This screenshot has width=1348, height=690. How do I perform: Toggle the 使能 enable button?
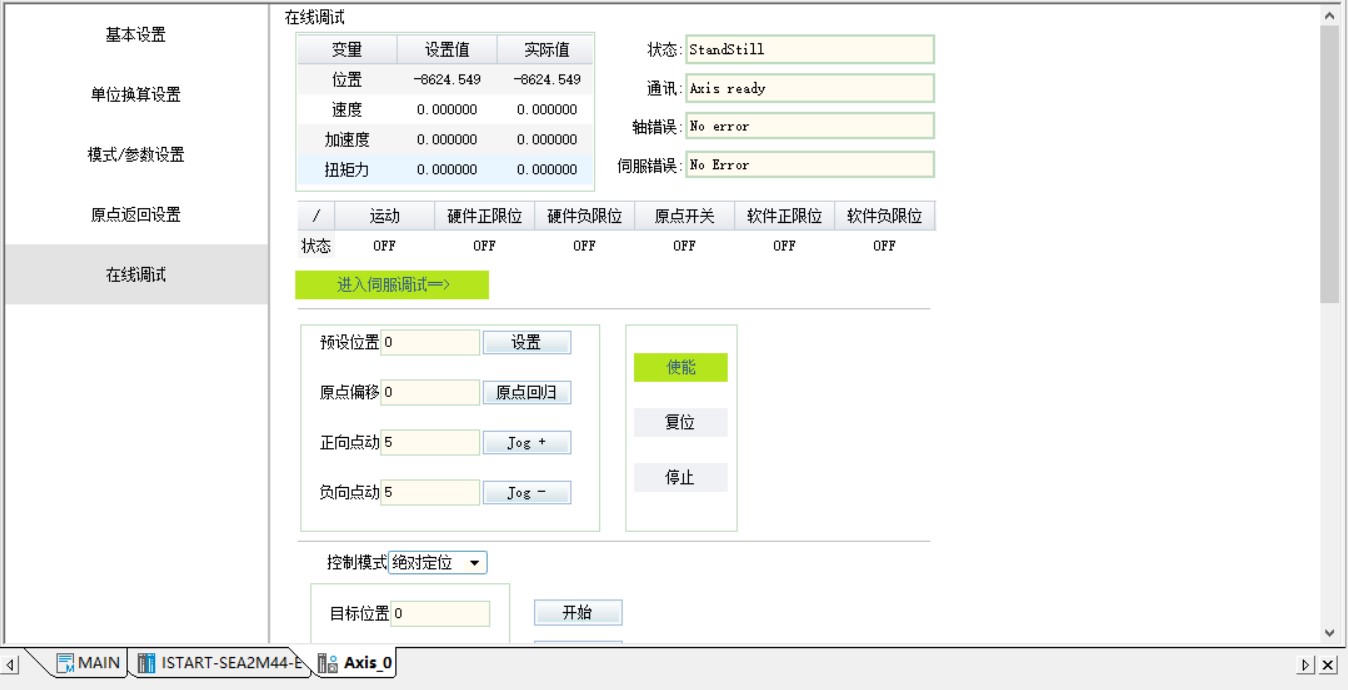[x=680, y=367]
